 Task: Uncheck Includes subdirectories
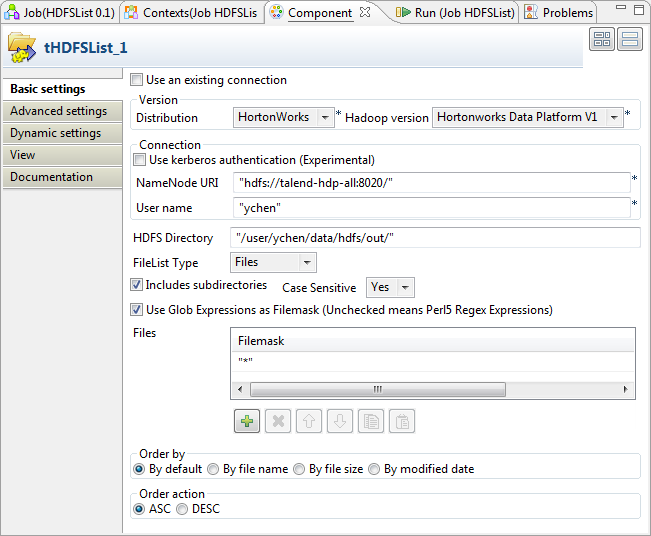point(138,286)
